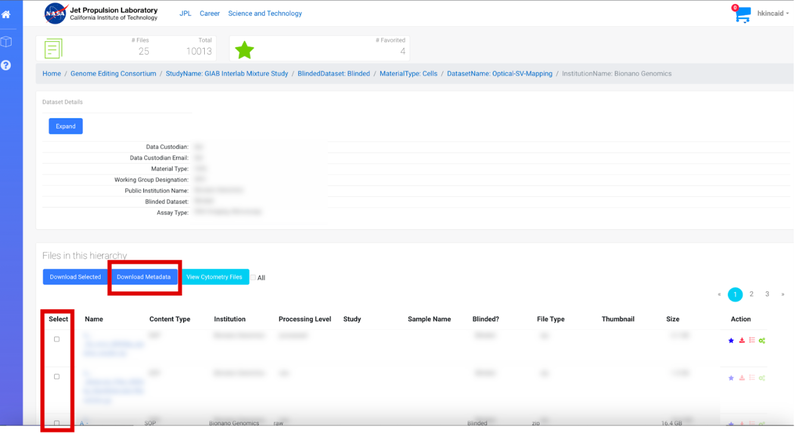800x434 pixels.
Task: Open Science and Technology menu link
Action: point(265,14)
